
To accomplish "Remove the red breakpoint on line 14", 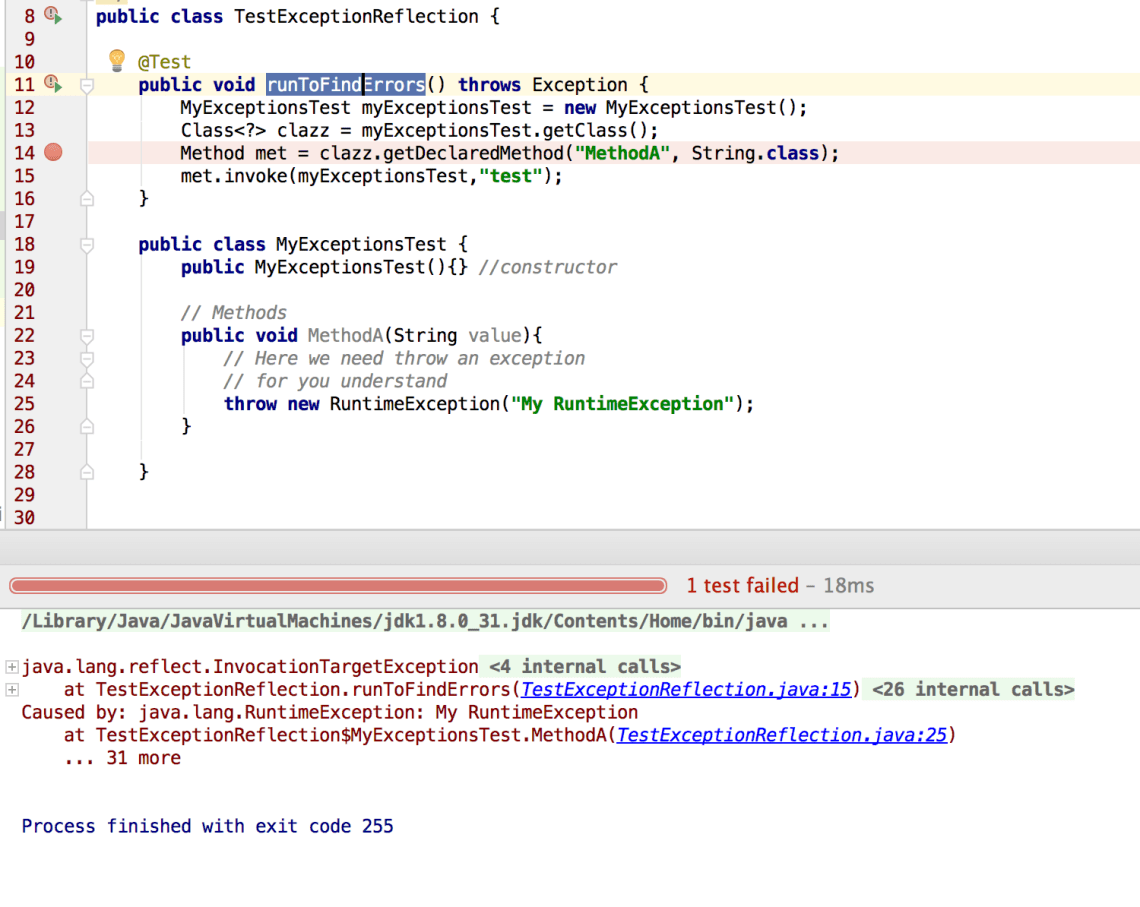I will [x=54, y=153].
